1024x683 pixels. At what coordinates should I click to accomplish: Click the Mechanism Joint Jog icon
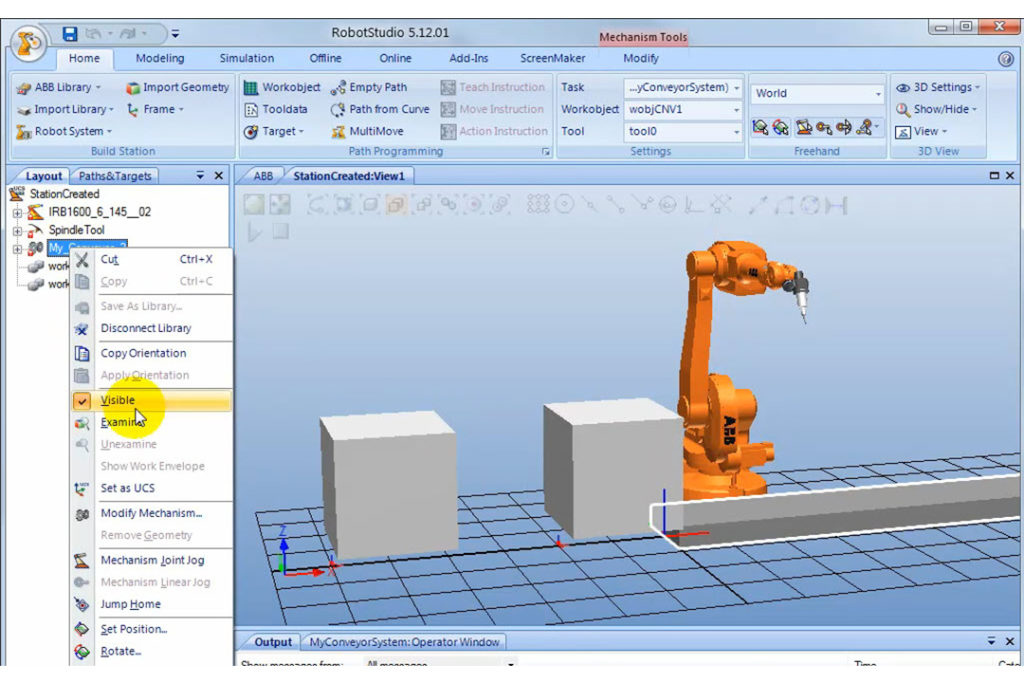[82, 560]
